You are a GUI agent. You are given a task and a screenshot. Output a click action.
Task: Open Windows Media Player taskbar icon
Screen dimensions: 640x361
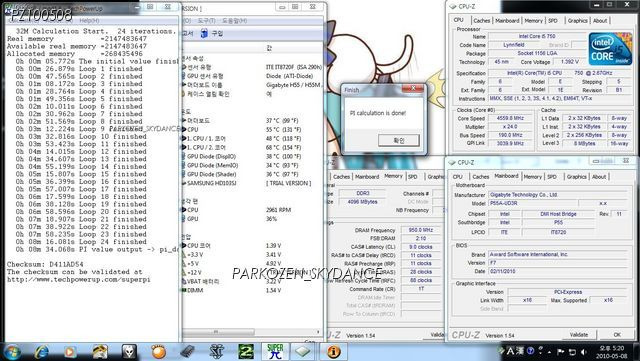click(x=70, y=352)
